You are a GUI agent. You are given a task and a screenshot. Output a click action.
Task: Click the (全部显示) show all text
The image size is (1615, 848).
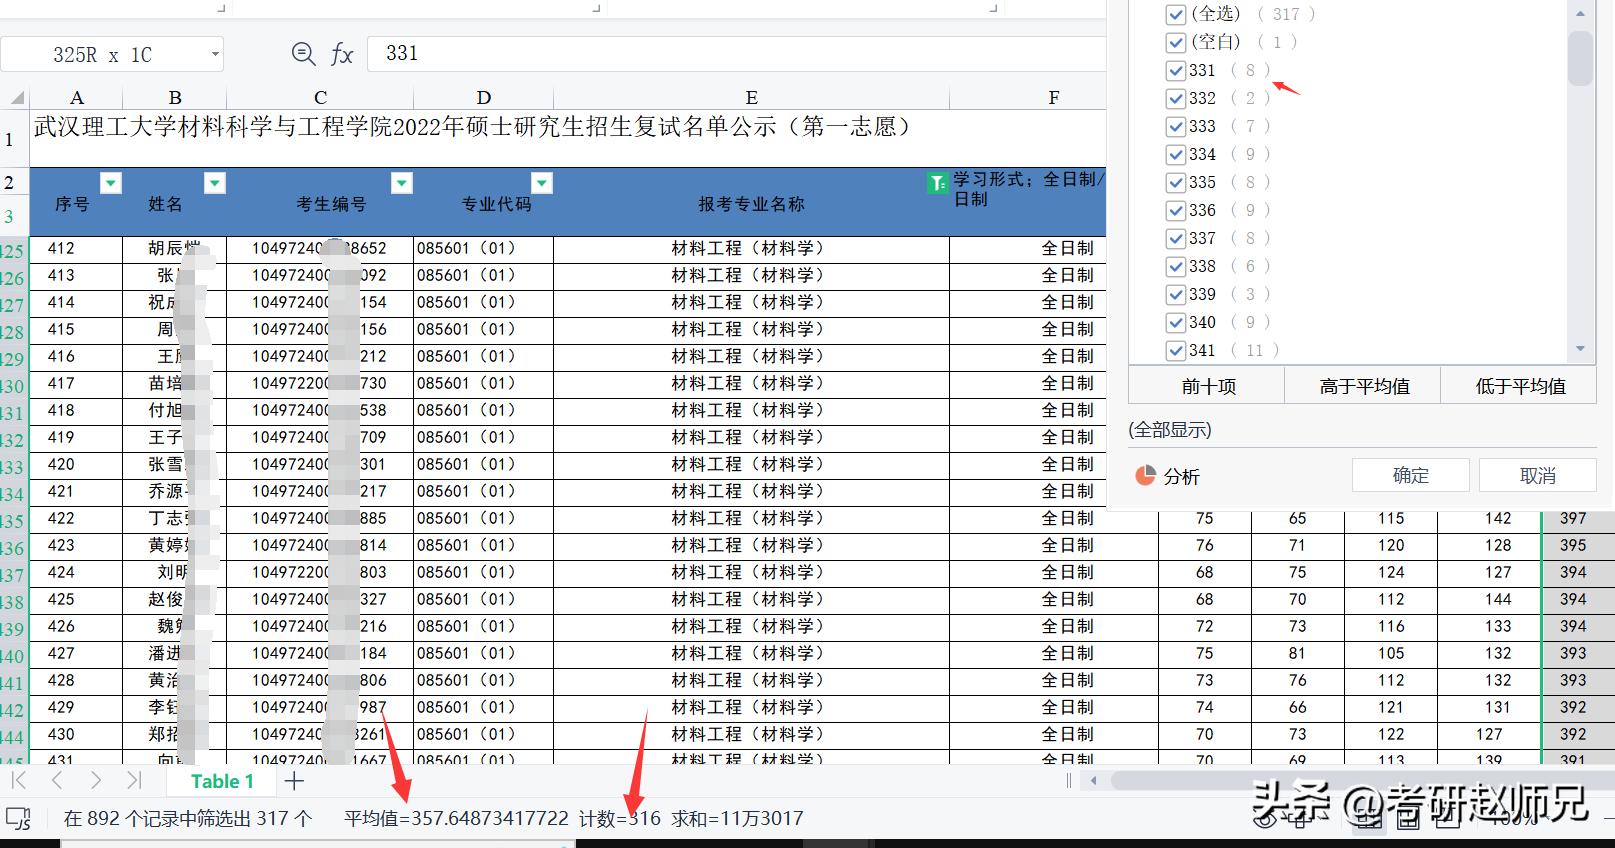click(1170, 430)
